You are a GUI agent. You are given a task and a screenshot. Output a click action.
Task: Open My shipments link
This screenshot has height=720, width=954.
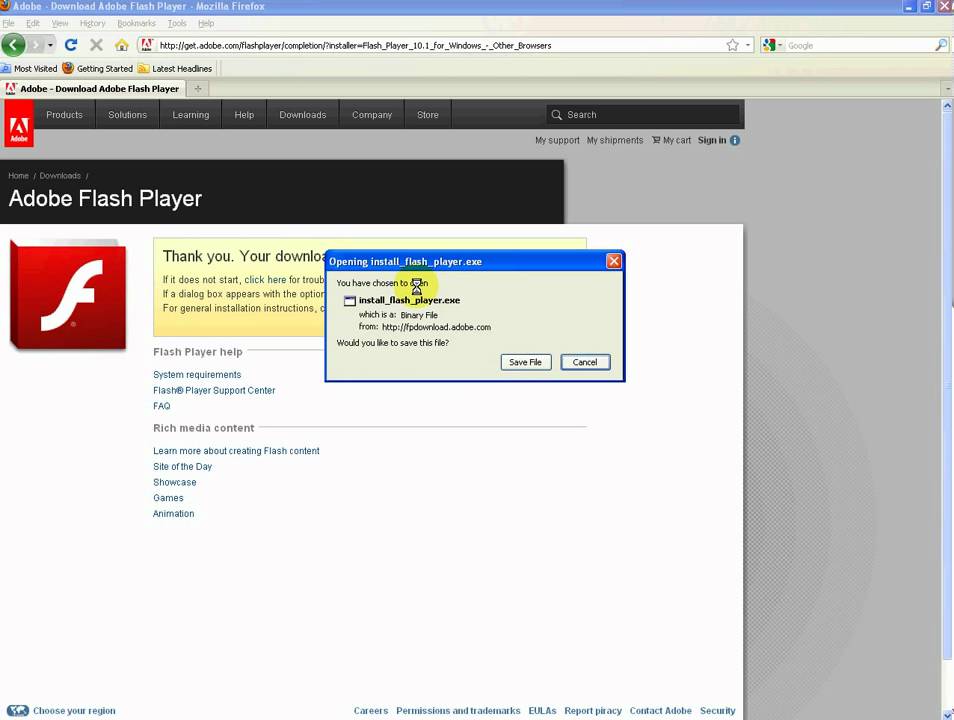coord(615,140)
